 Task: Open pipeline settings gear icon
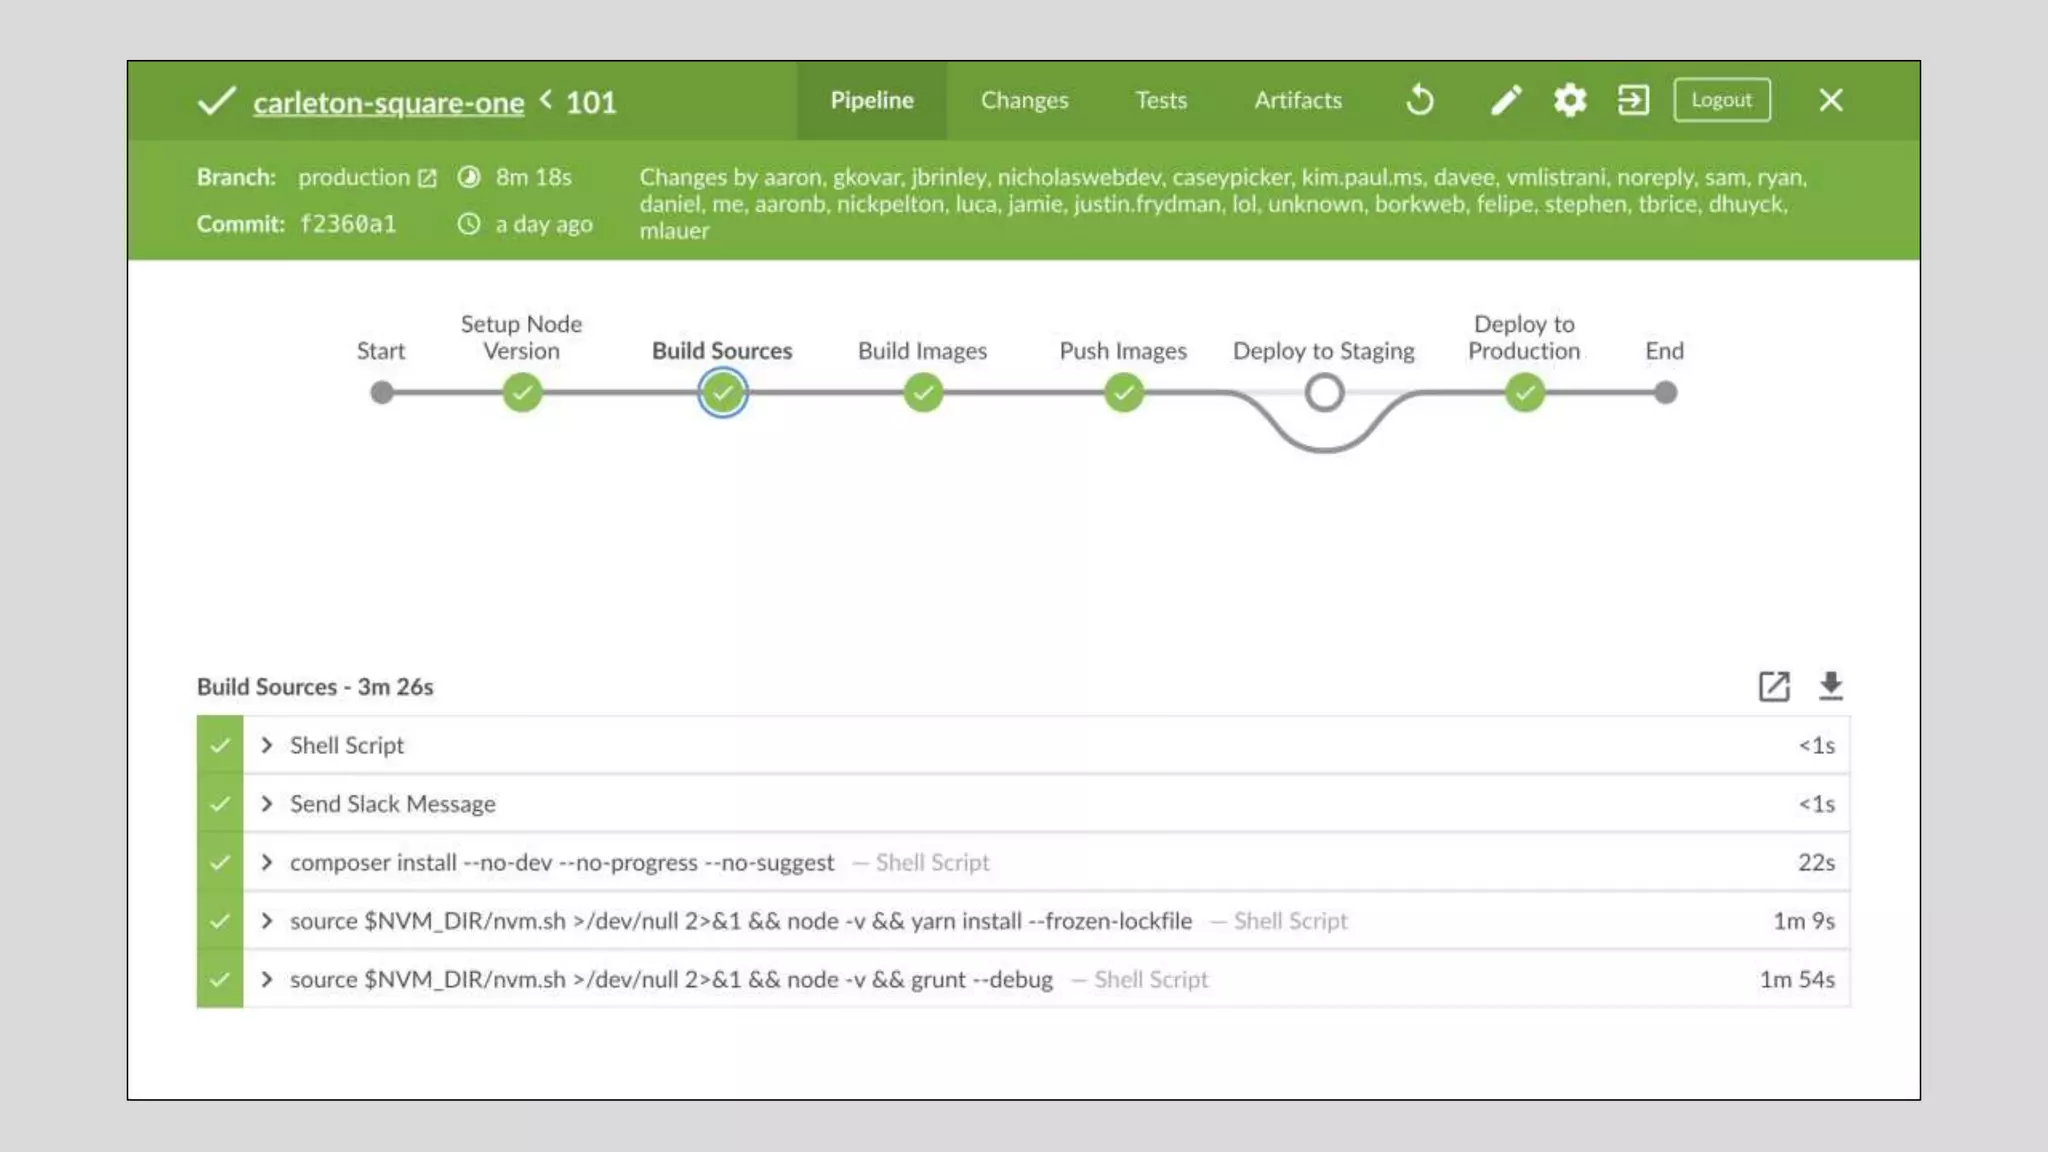pyautogui.click(x=1570, y=100)
